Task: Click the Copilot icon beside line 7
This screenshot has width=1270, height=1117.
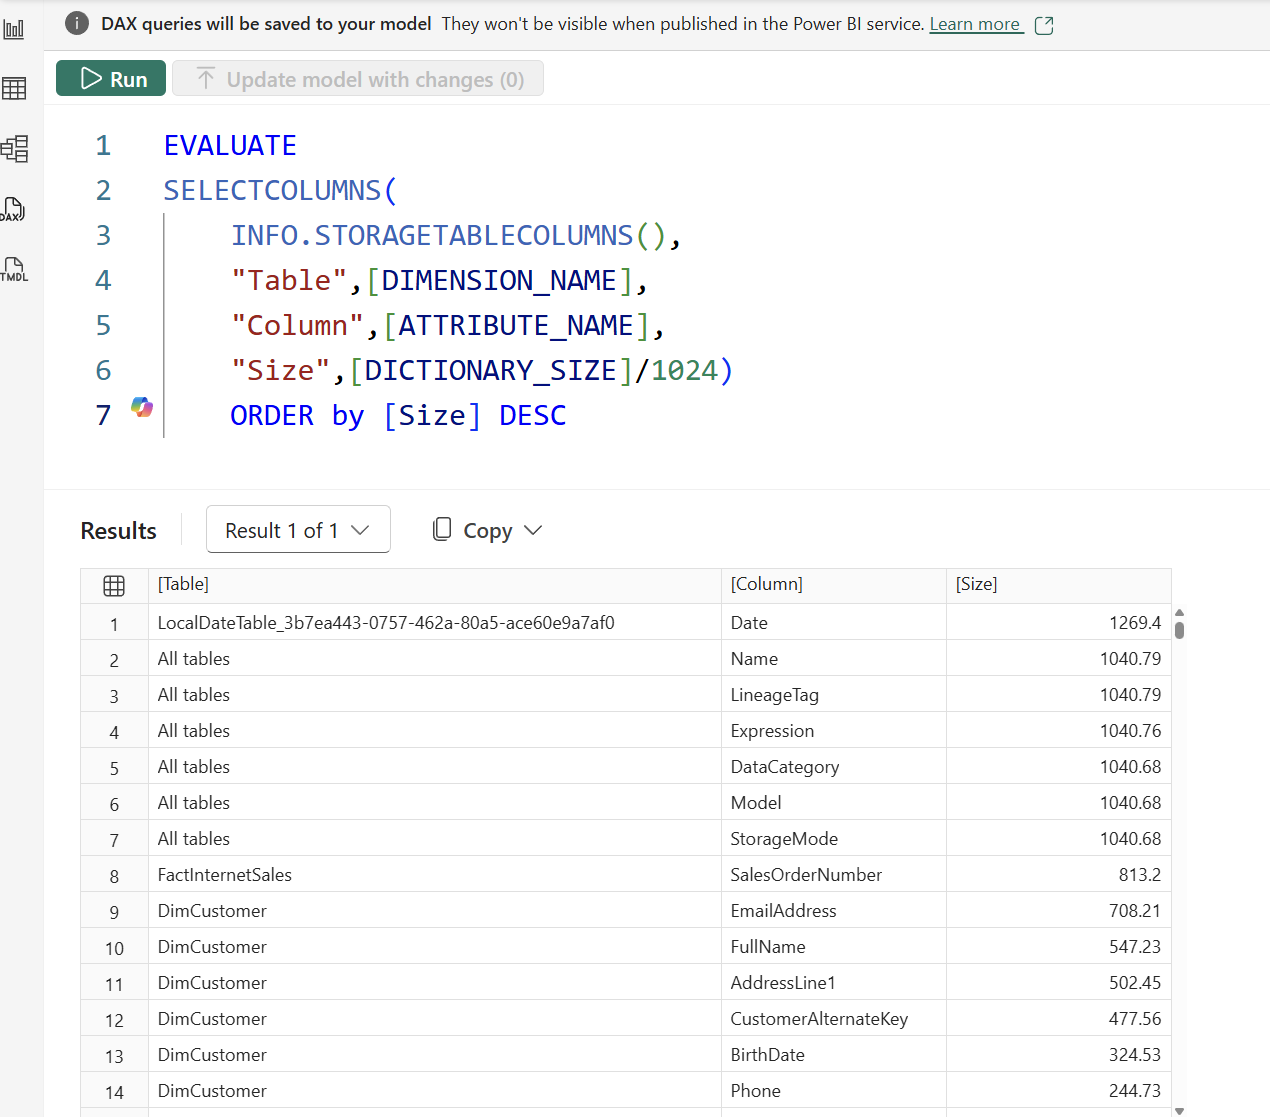Action: (x=142, y=407)
